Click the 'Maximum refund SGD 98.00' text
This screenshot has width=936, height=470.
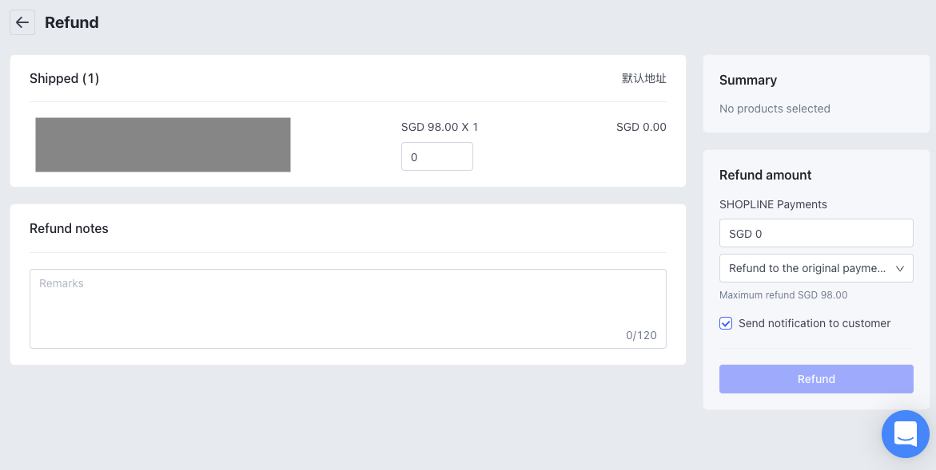783,295
